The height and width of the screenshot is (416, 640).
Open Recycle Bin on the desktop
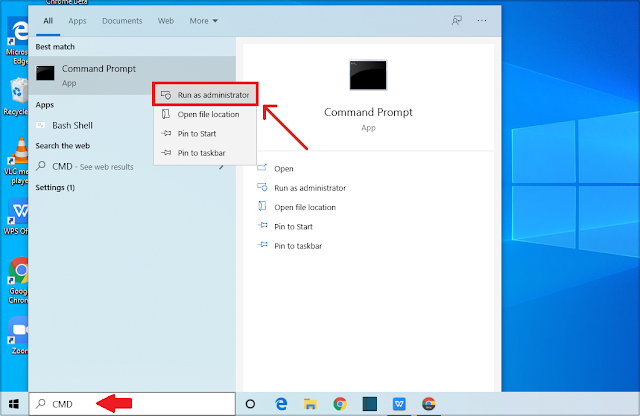pyautogui.click(x=16, y=97)
